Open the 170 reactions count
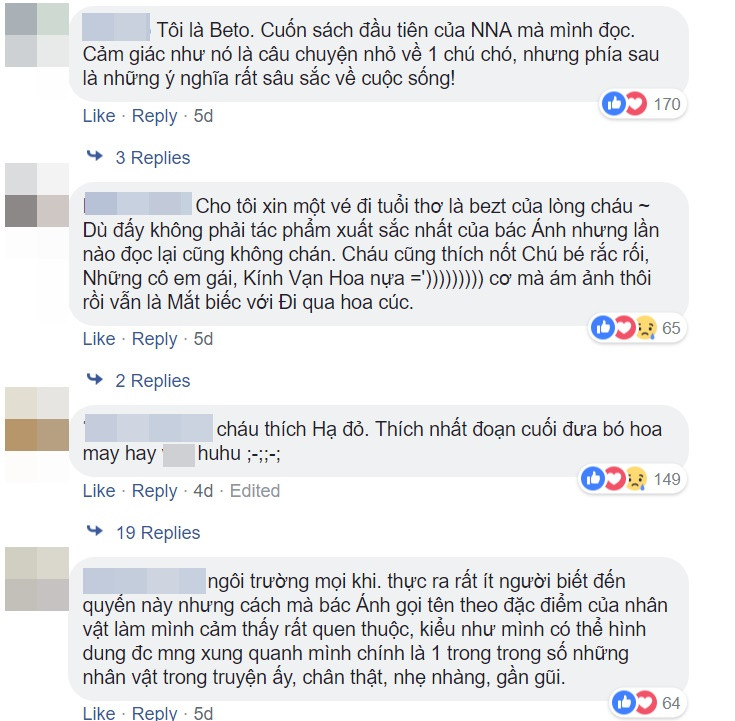This screenshot has width=735, height=721. [x=667, y=104]
